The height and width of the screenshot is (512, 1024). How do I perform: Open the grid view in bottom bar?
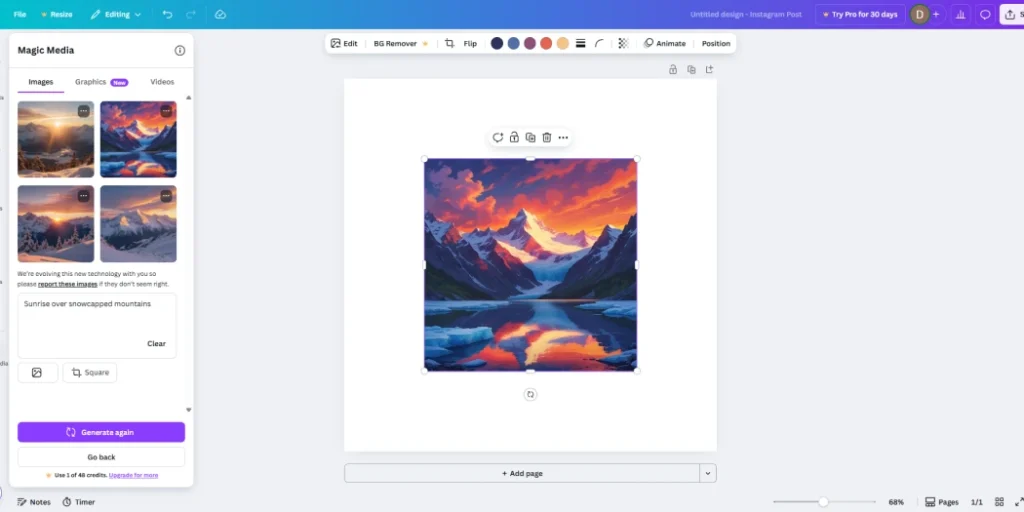click(999, 502)
